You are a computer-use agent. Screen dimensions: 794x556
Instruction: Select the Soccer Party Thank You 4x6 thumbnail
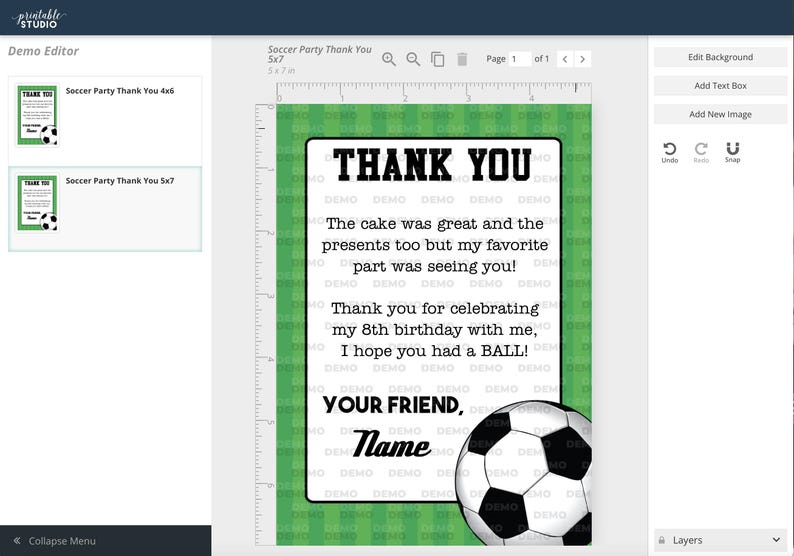pos(37,115)
